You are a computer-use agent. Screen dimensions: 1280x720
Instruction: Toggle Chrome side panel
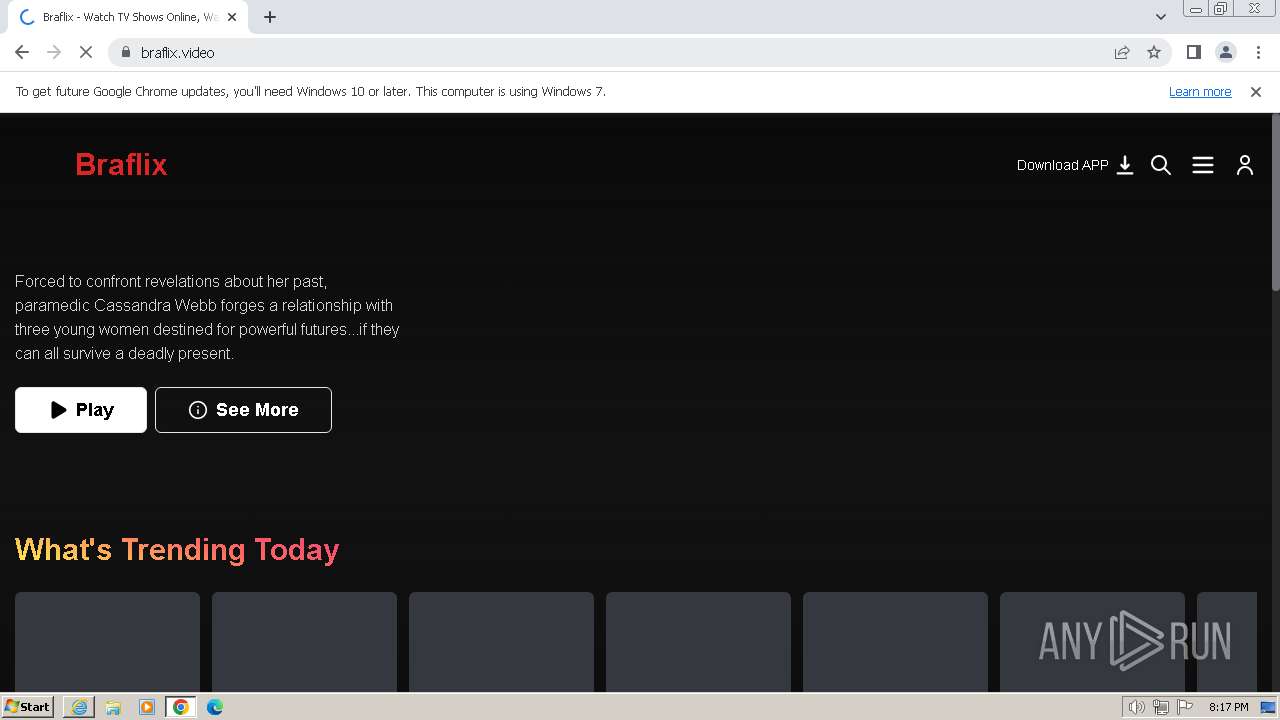pyautogui.click(x=1193, y=52)
